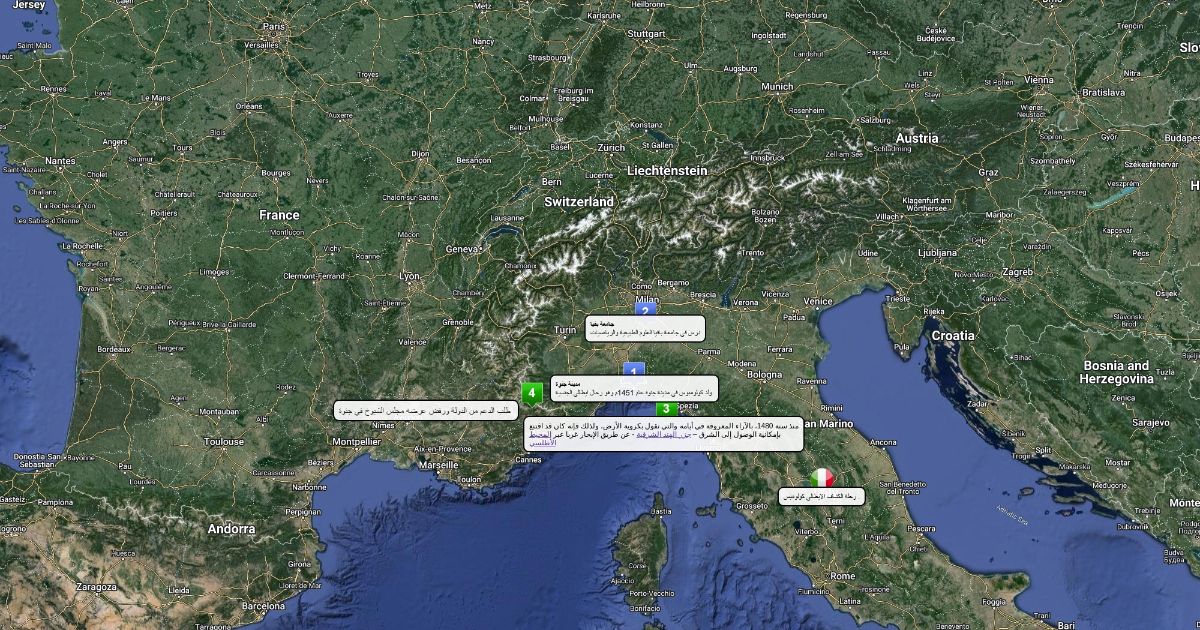Click the France country label
1200x630 pixels.
279,215
